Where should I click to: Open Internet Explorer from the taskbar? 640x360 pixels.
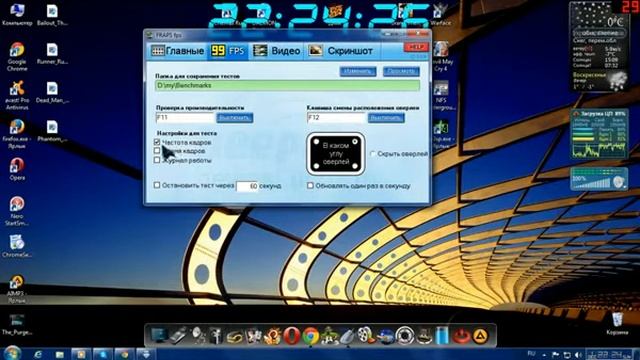38,354
